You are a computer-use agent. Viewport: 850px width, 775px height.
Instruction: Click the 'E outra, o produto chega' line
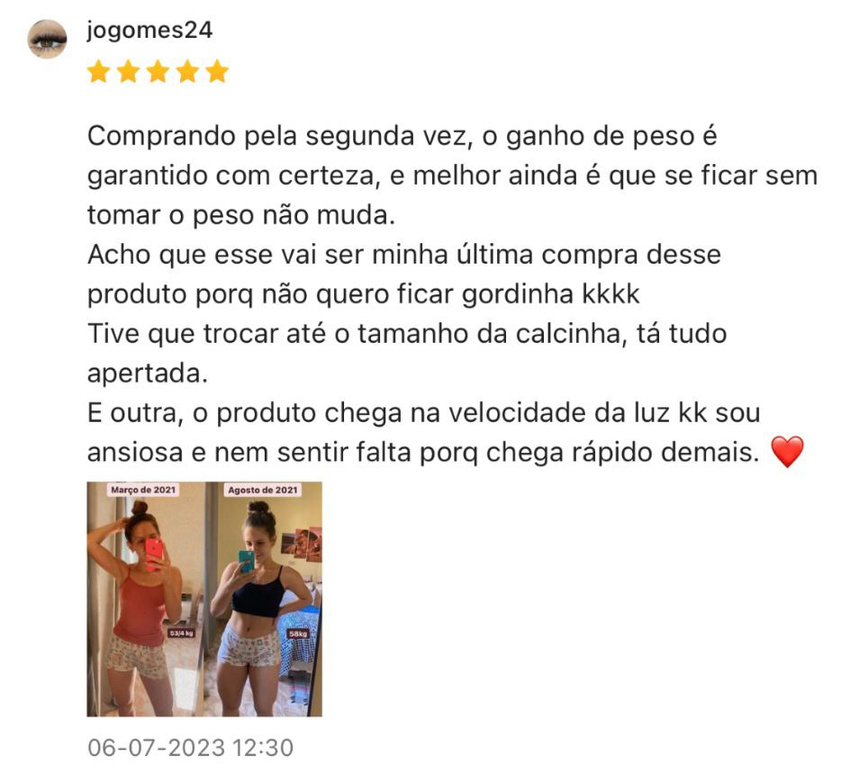click(423, 413)
